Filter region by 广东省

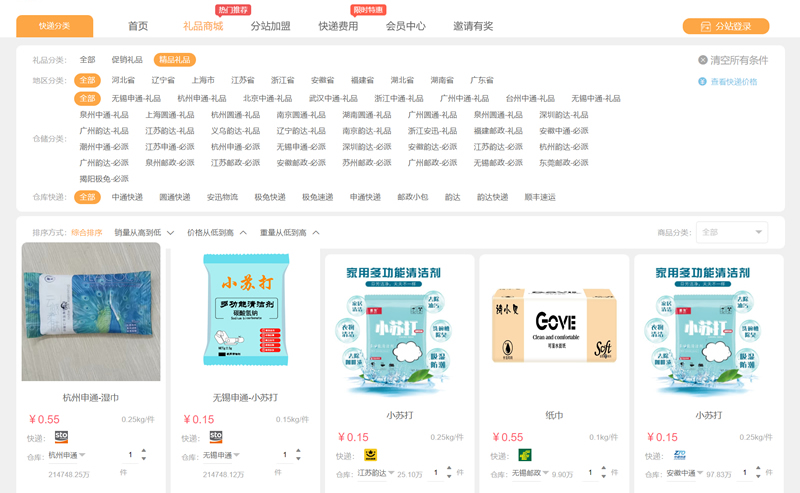click(482, 80)
